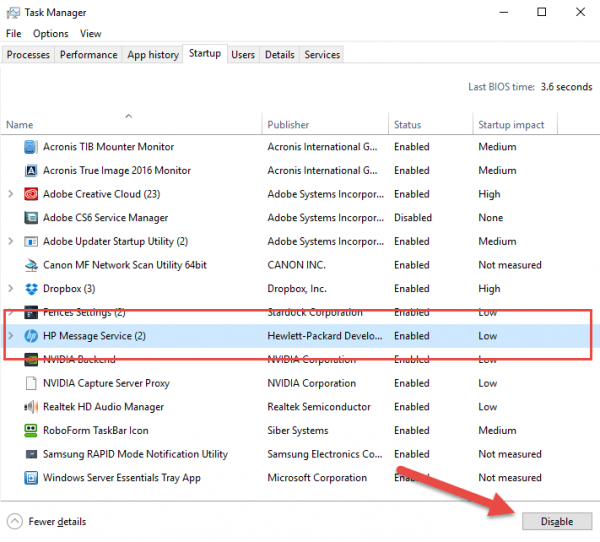This screenshot has width=600, height=542.
Task: Click the Disabled status of Adobe CS6 row
Action: (413, 217)
